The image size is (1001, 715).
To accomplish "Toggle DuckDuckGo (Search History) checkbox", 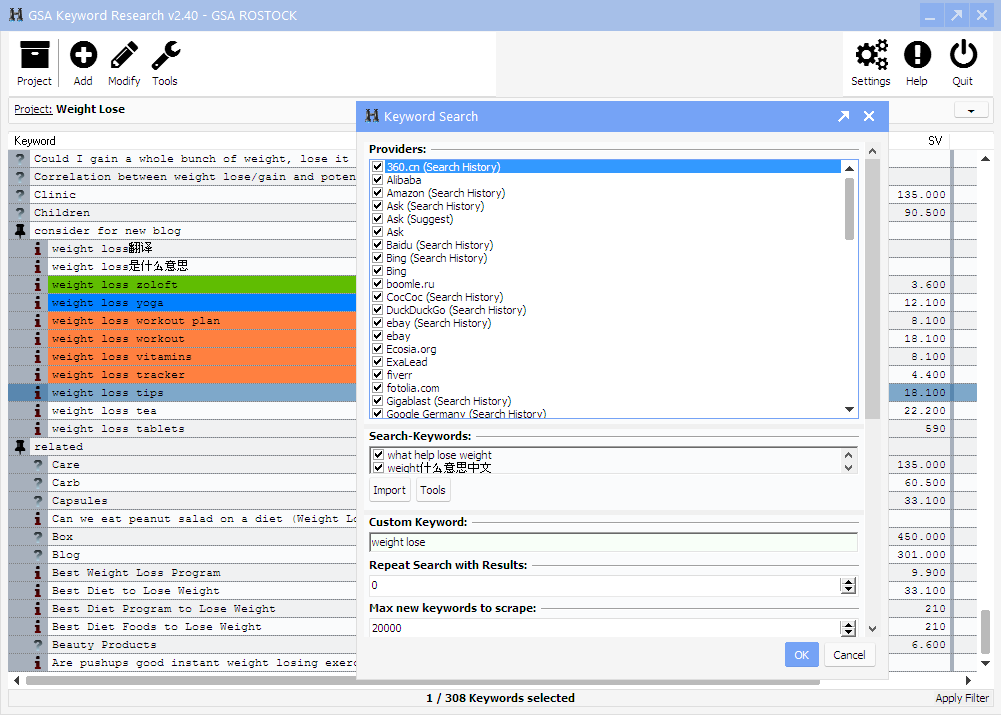I will (x=378, y=310).
